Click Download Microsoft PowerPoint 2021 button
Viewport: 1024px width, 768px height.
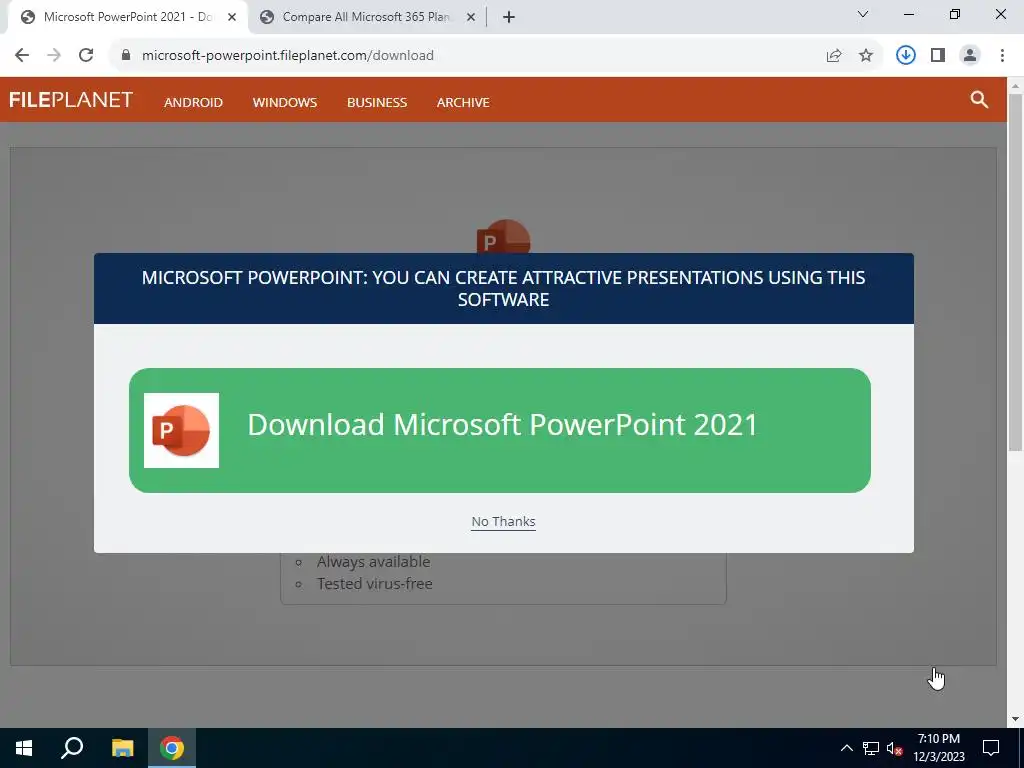click(500, 430)
